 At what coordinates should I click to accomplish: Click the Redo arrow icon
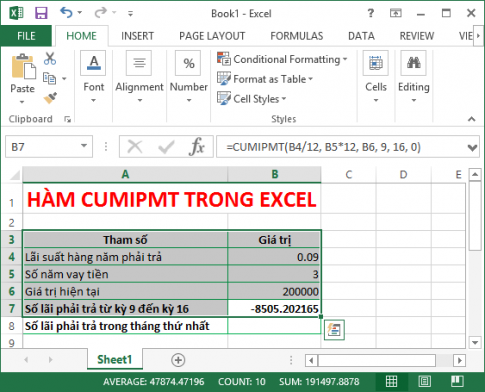(100, 13)
